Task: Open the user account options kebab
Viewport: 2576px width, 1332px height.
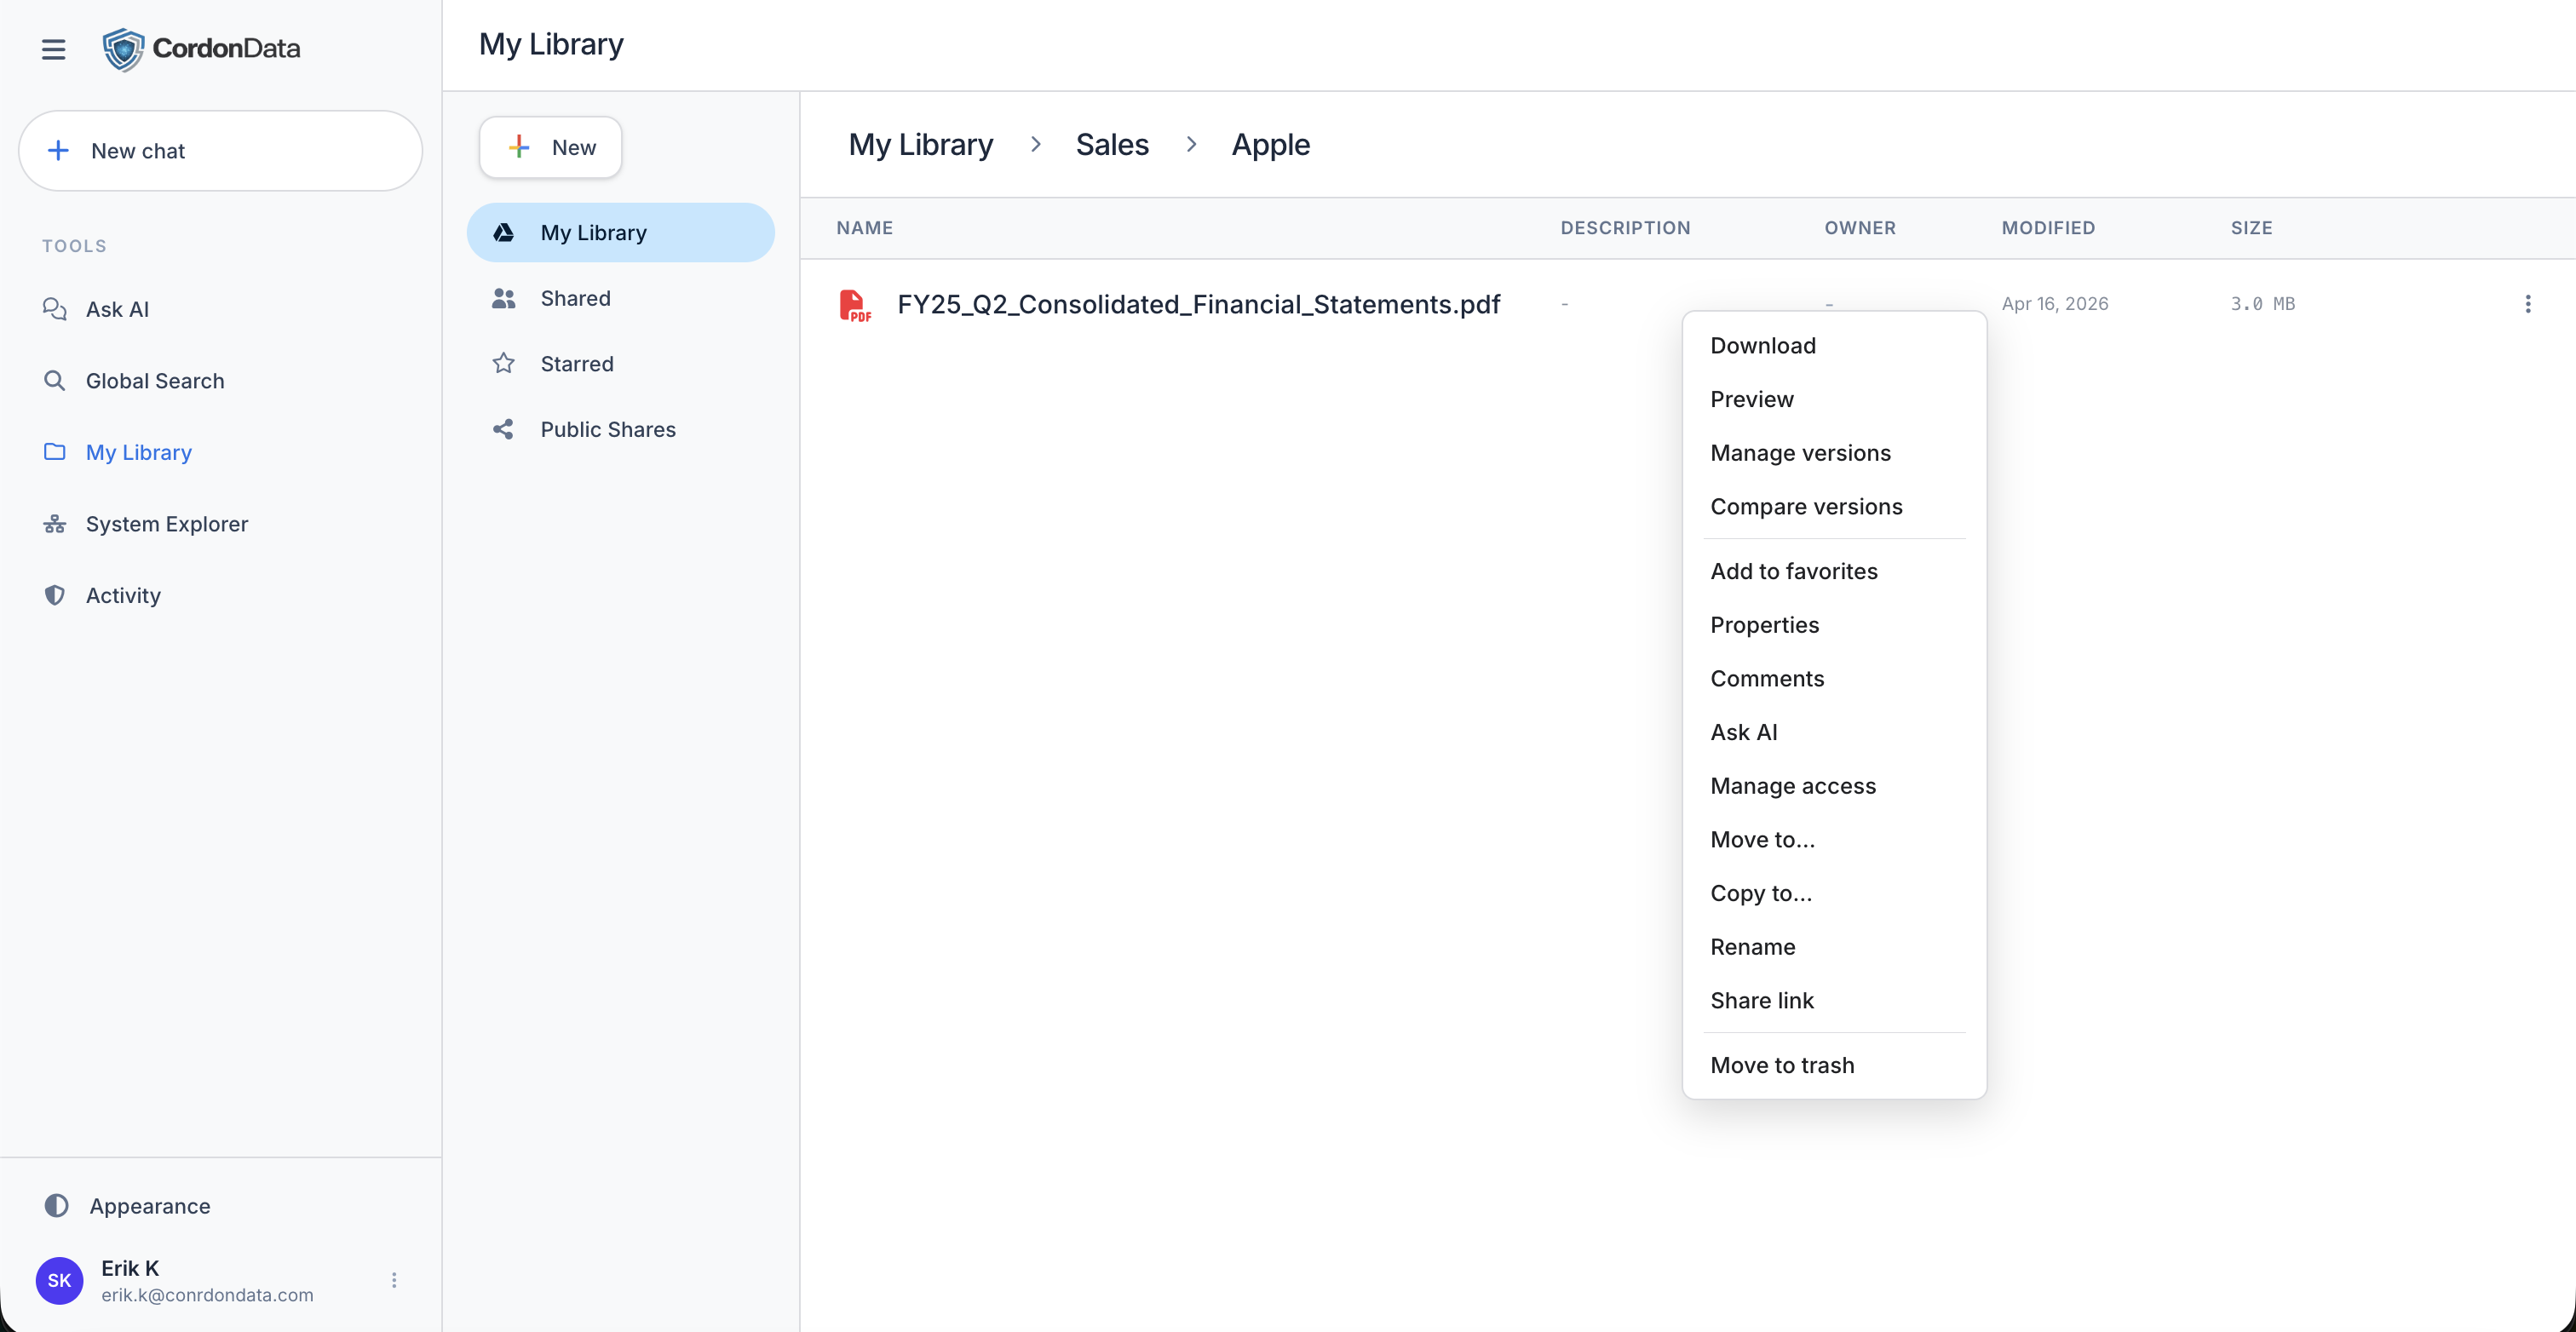Action: [x=394, y=1280]
